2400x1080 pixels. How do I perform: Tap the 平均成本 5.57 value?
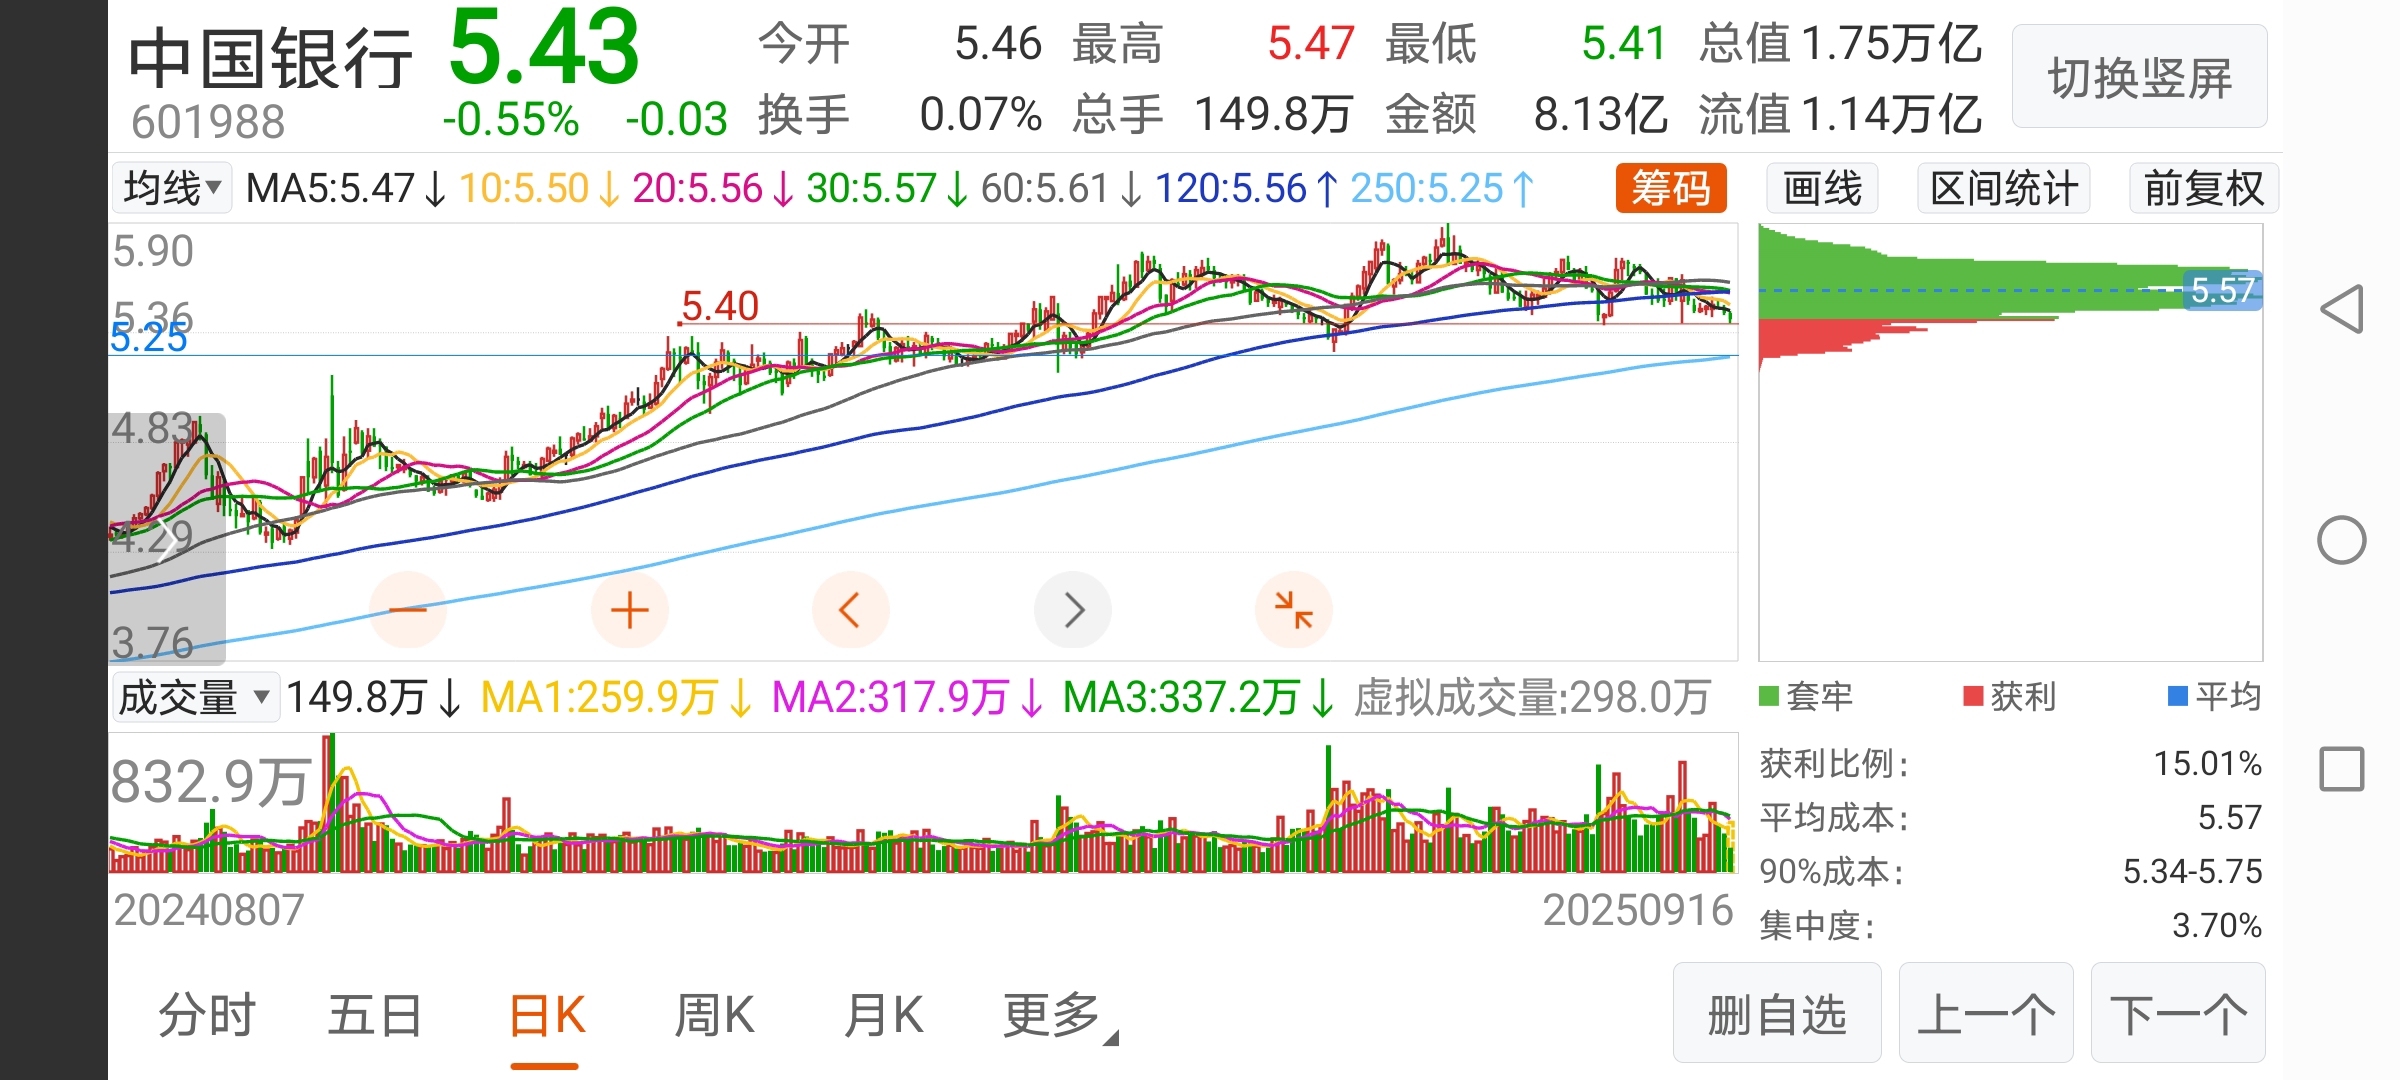pyautogui.click(x=2229, y=818)
